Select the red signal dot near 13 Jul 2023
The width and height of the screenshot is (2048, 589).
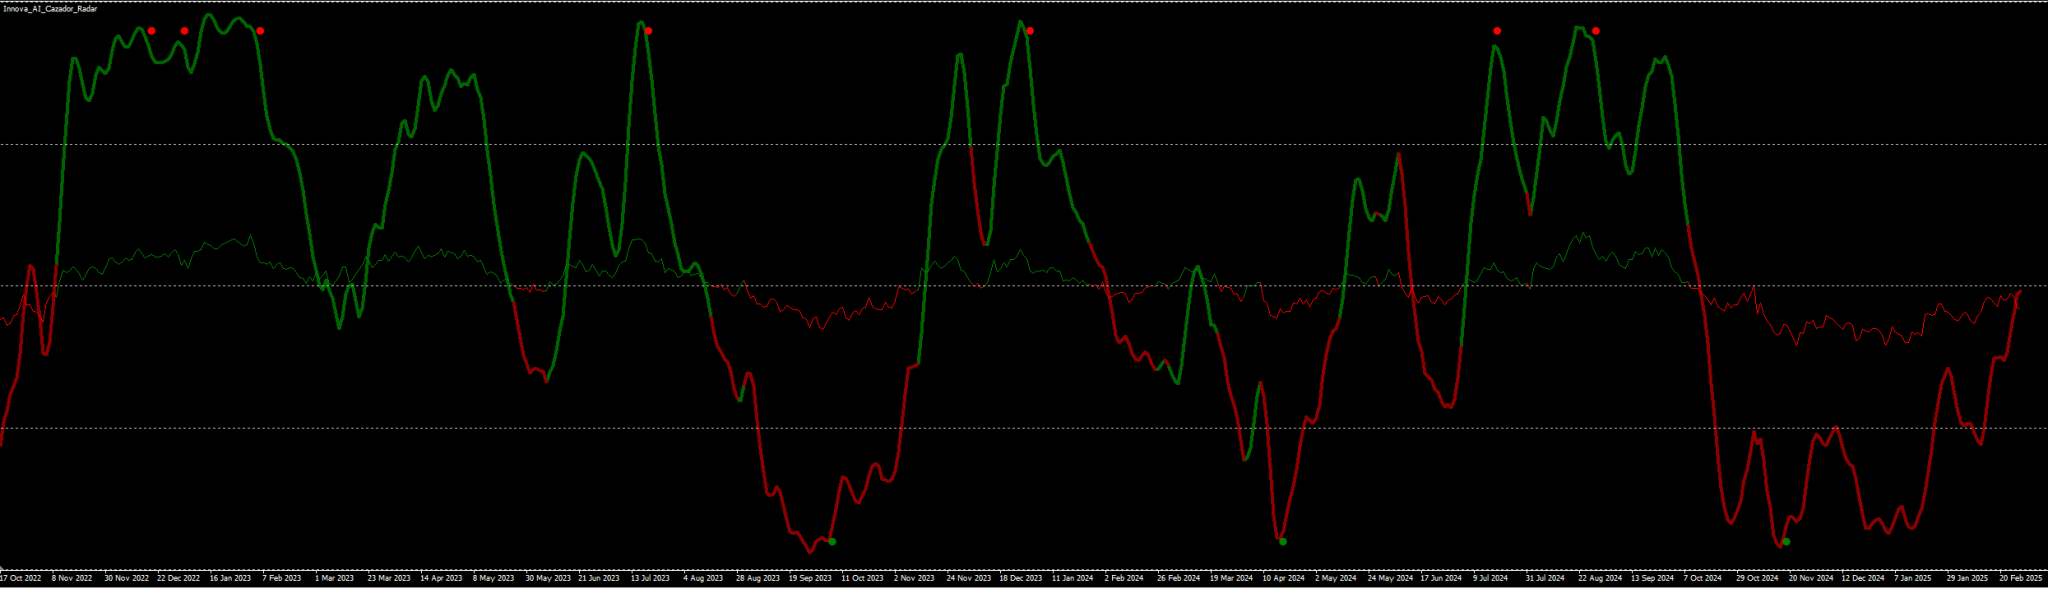tap(649, 31)
